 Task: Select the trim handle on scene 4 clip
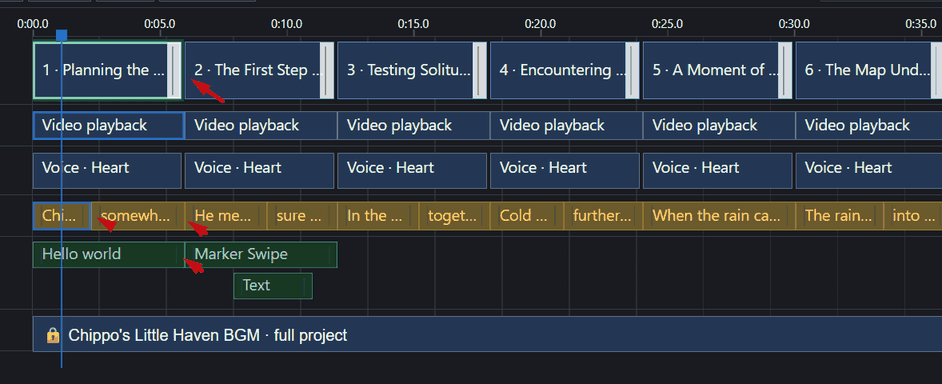632,70
